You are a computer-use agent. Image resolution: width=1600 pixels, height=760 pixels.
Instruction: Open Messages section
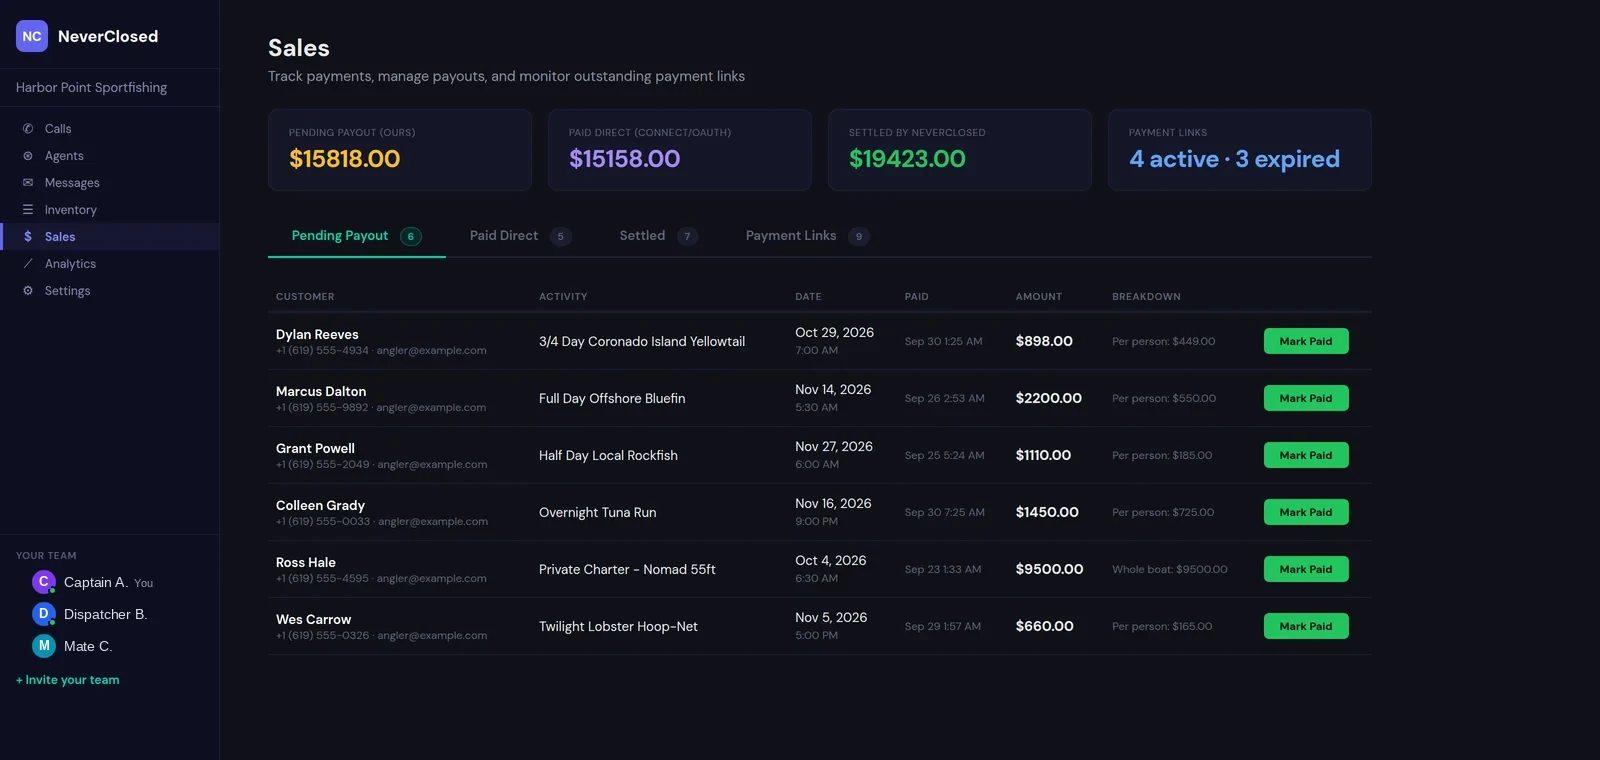click(110, 183)
